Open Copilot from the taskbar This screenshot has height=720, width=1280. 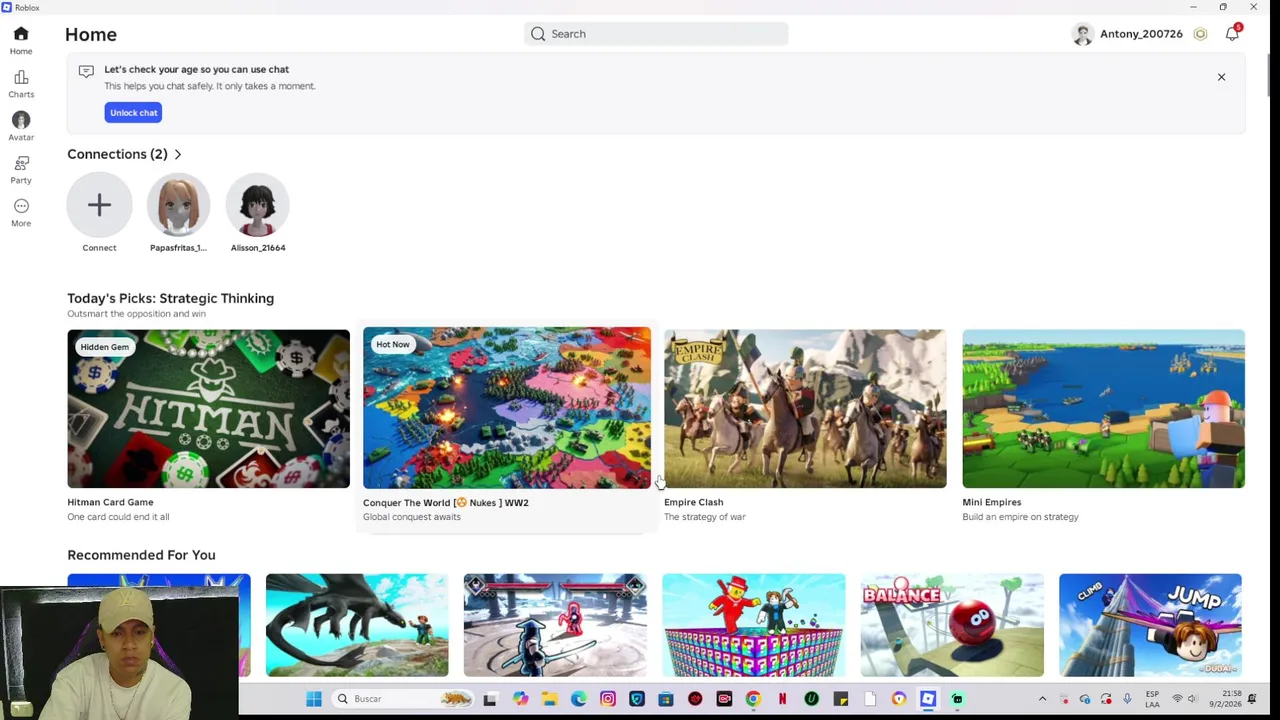click(x=520, y=699)
